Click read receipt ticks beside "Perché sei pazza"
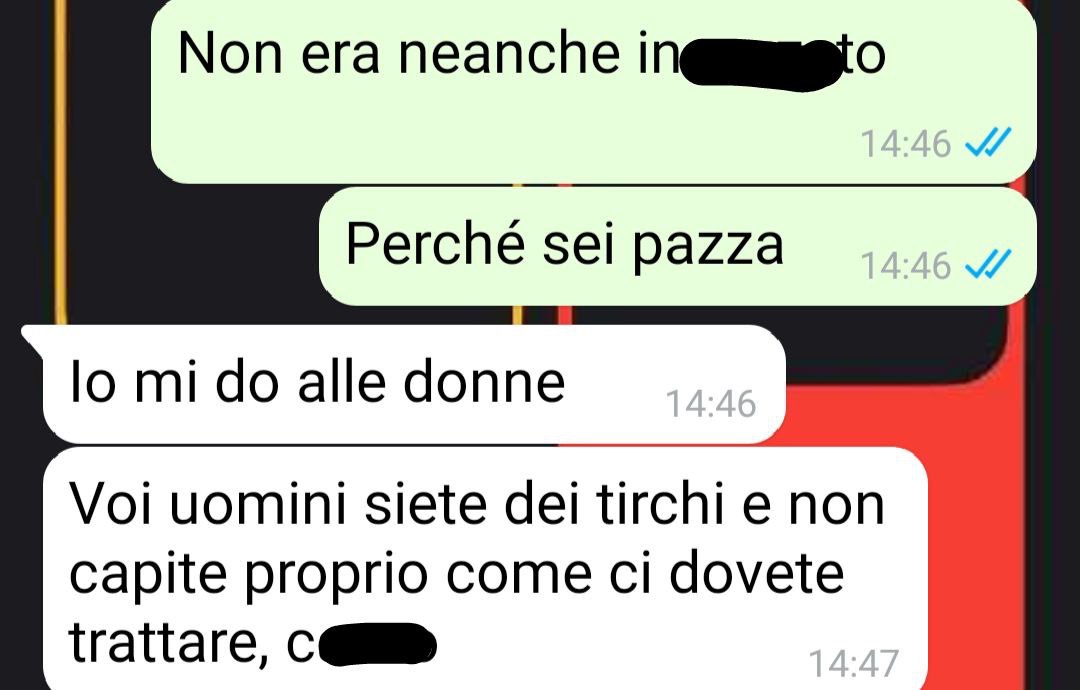This screenshot has width=1080, height=690. click(x=988, y=264)
